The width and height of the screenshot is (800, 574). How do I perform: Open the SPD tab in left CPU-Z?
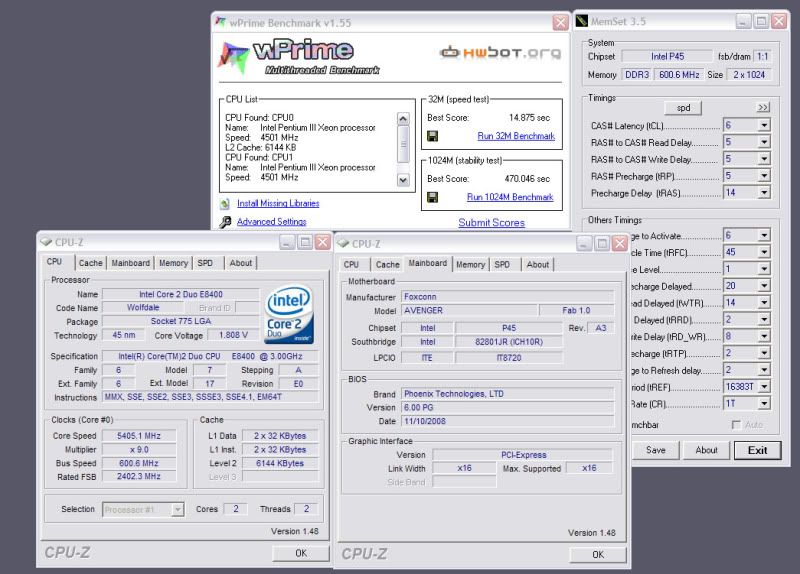pyautogui.click(x=205, y=263)
